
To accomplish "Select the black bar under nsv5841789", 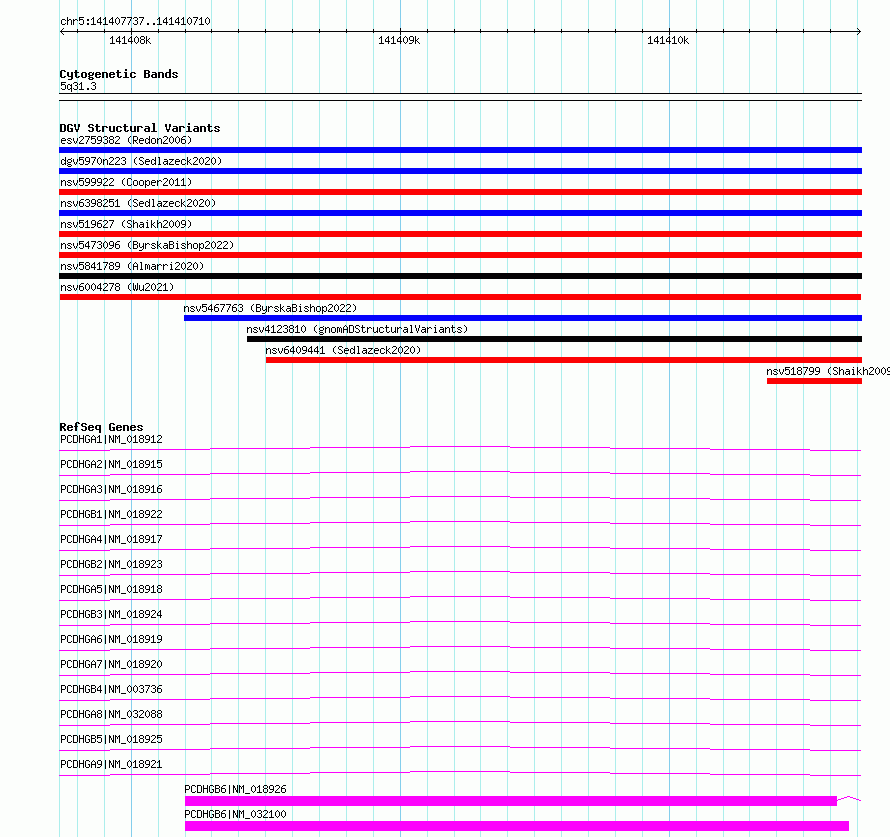I will 460,276.
